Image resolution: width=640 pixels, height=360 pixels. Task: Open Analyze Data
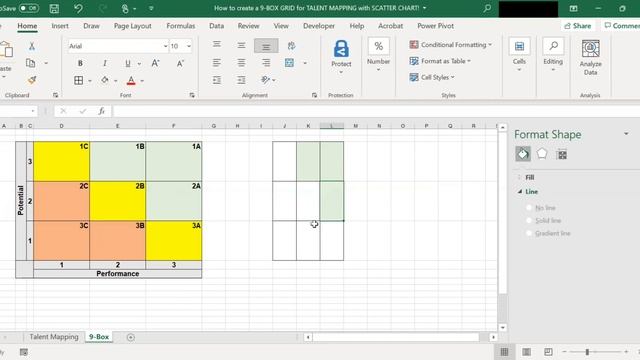(x=590, y=57)
